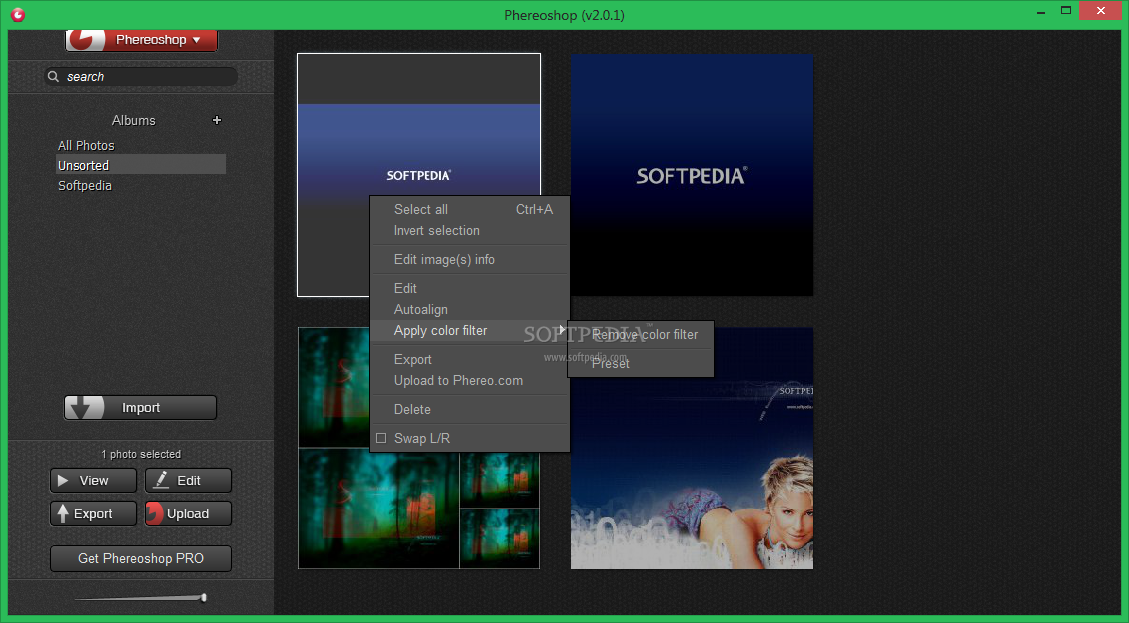Click the Phereoshop app icon in title bar
The height and width of the screenshot is (623, 1129).
point(18,14)
